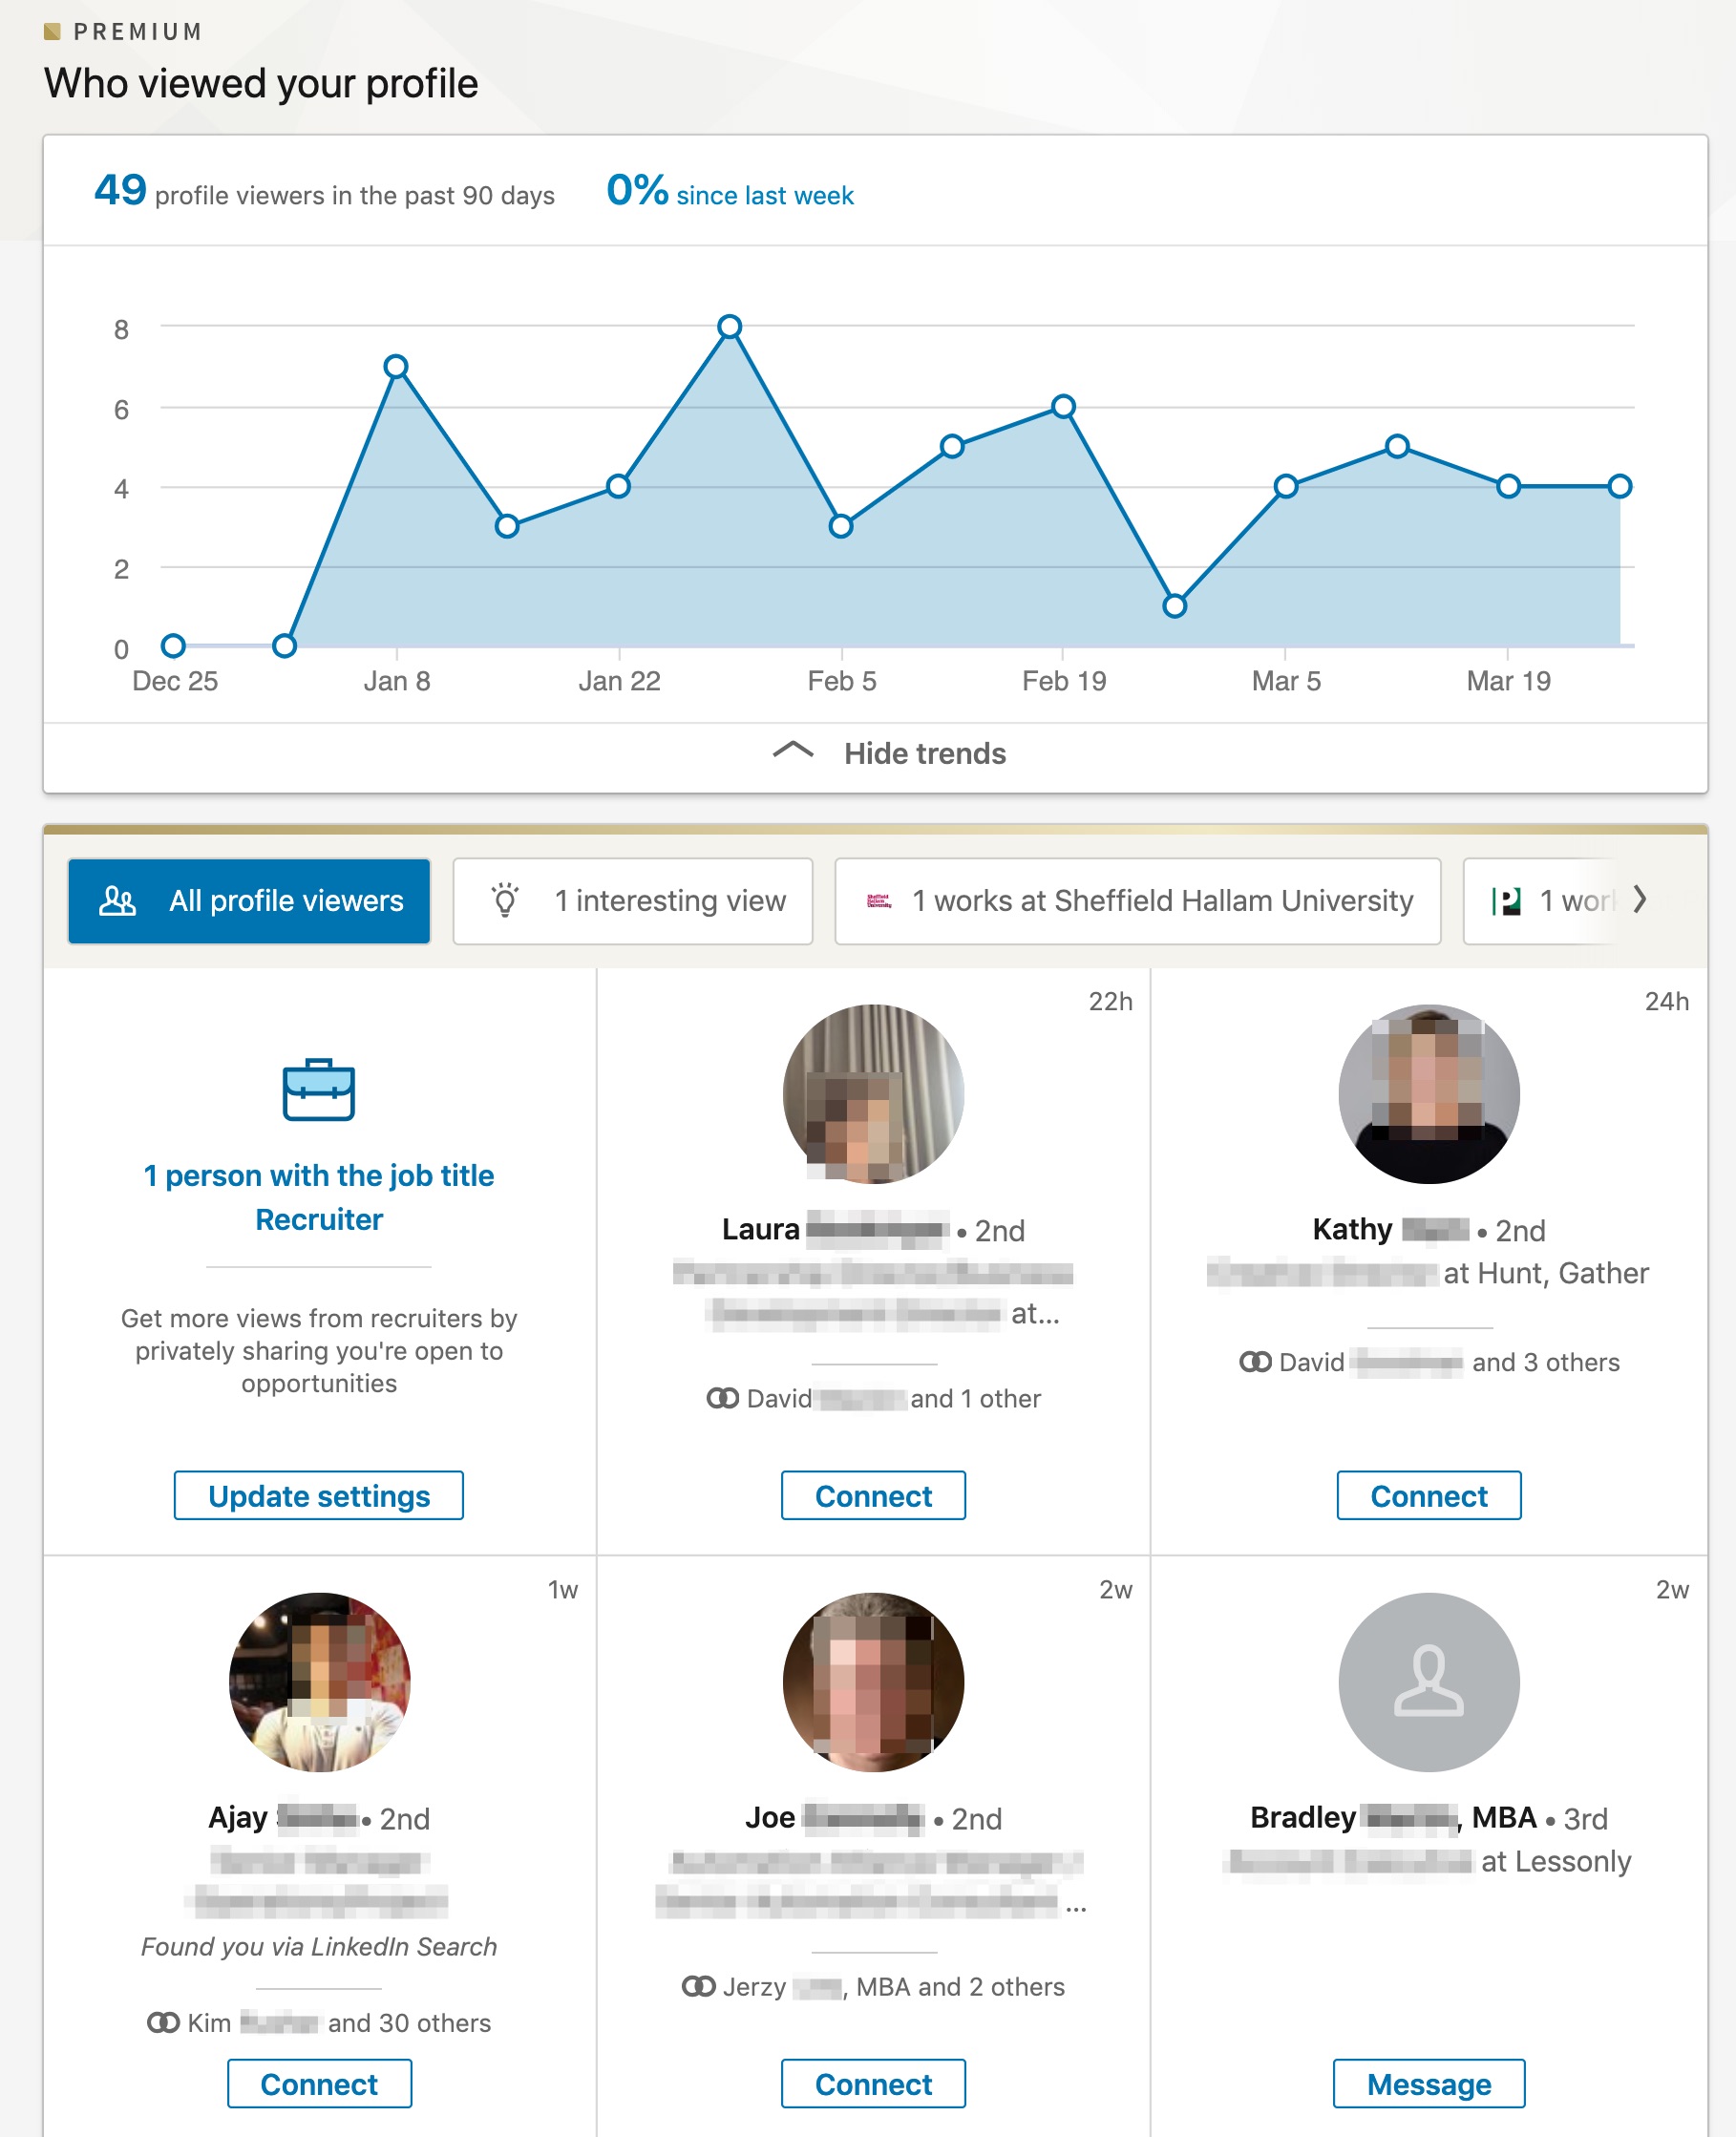Click mutual connections icon beside Jerzy, MBA

tap(698, 1986)
